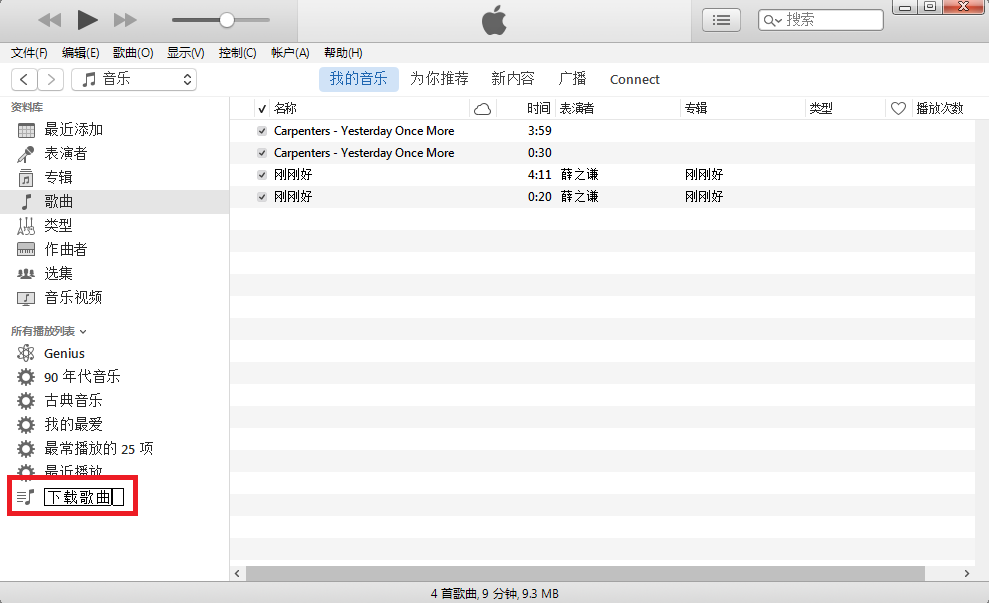Viewport: 989px width, 603px height.
Task: Click the Play button
Action: [x=87, y=20]
